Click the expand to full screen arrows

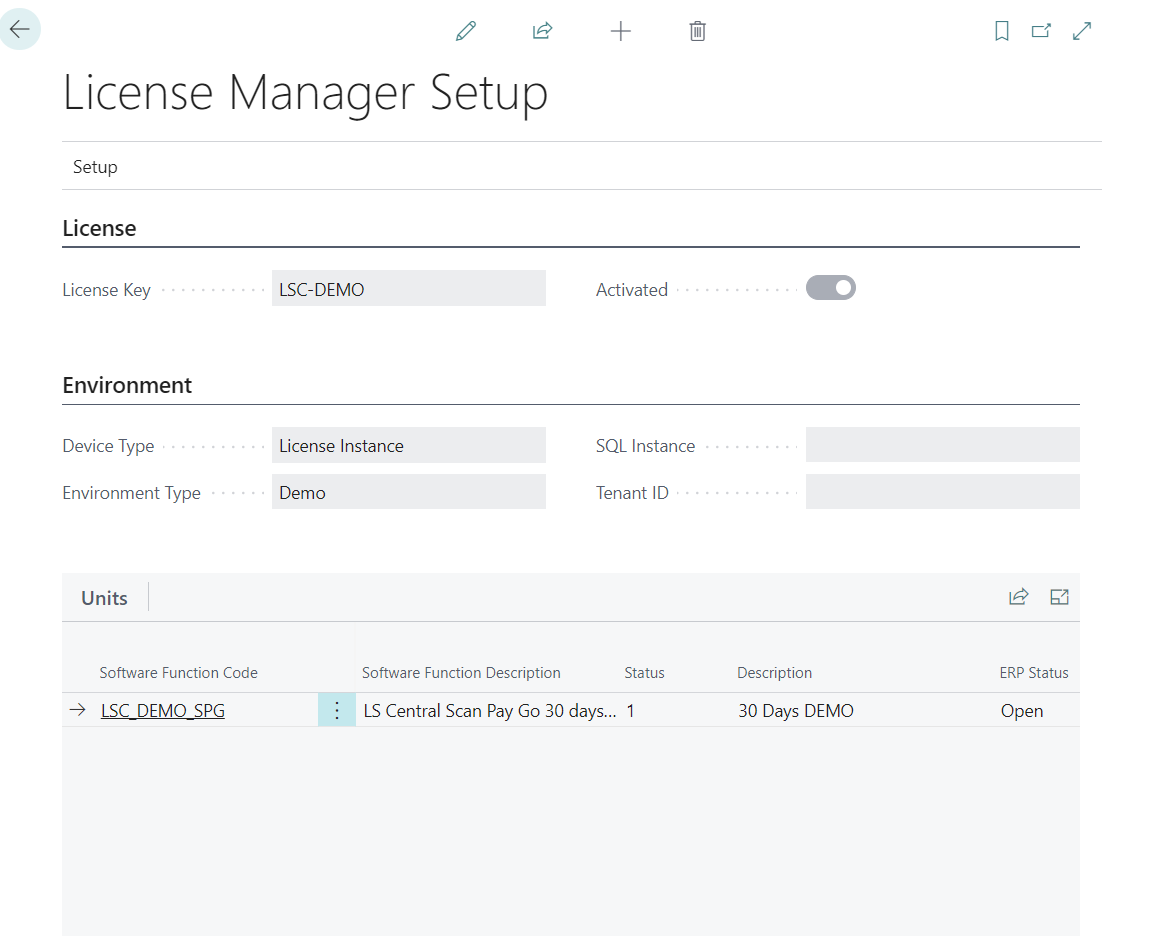[x=1081, y=31]
